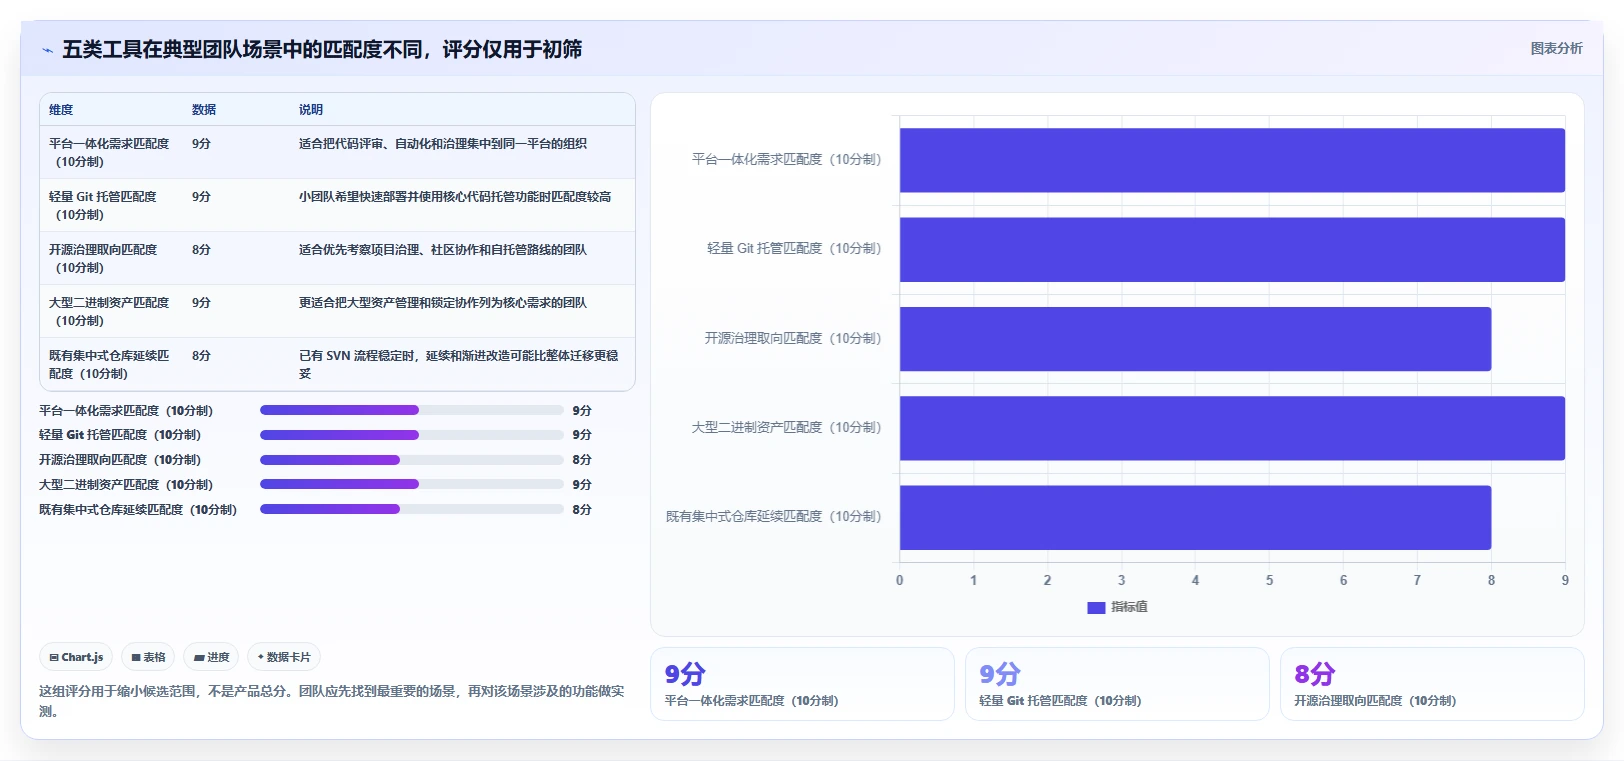Click the small icon before the page title
This screenshot has width=1624, height=761.
click(x=47, y=50)
